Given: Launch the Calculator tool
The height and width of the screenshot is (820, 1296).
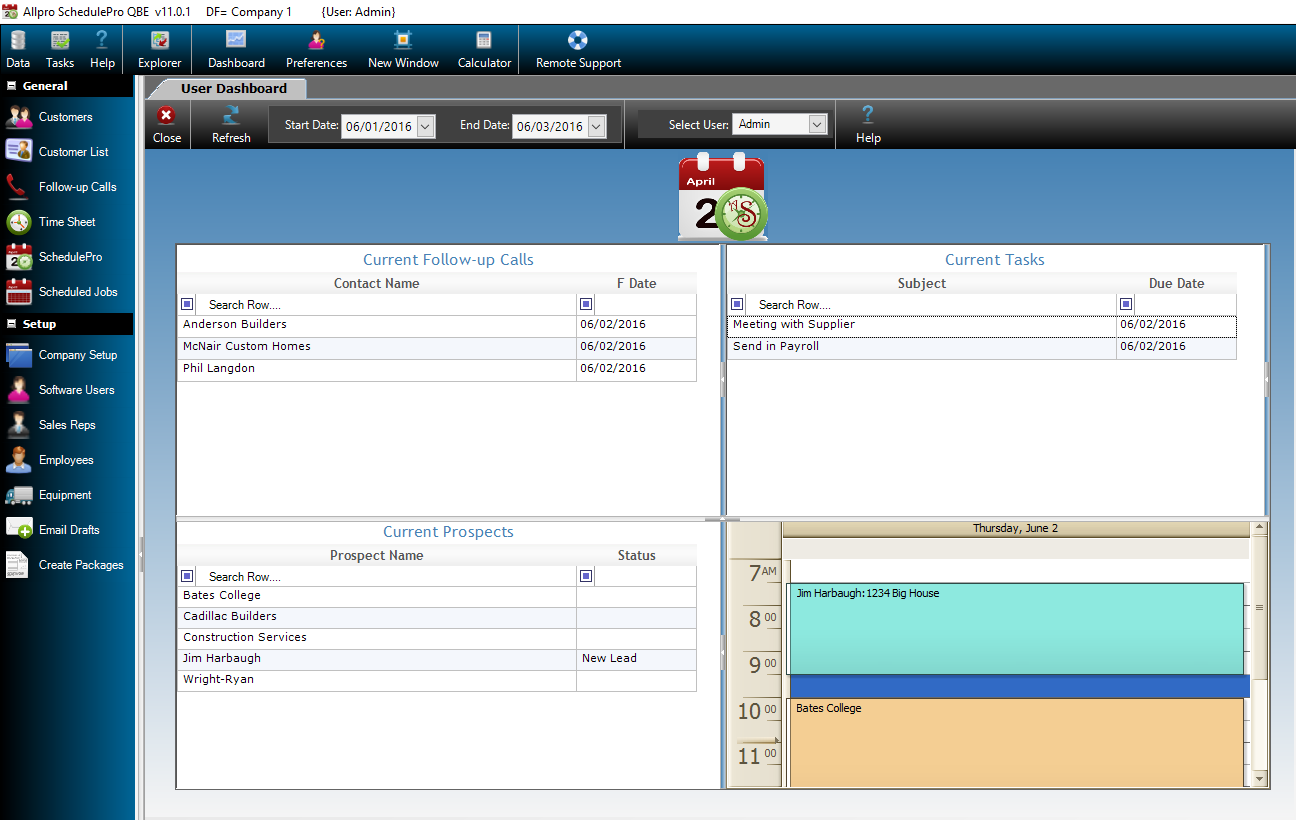Looking at the screenshot, I should pos(484,49).
